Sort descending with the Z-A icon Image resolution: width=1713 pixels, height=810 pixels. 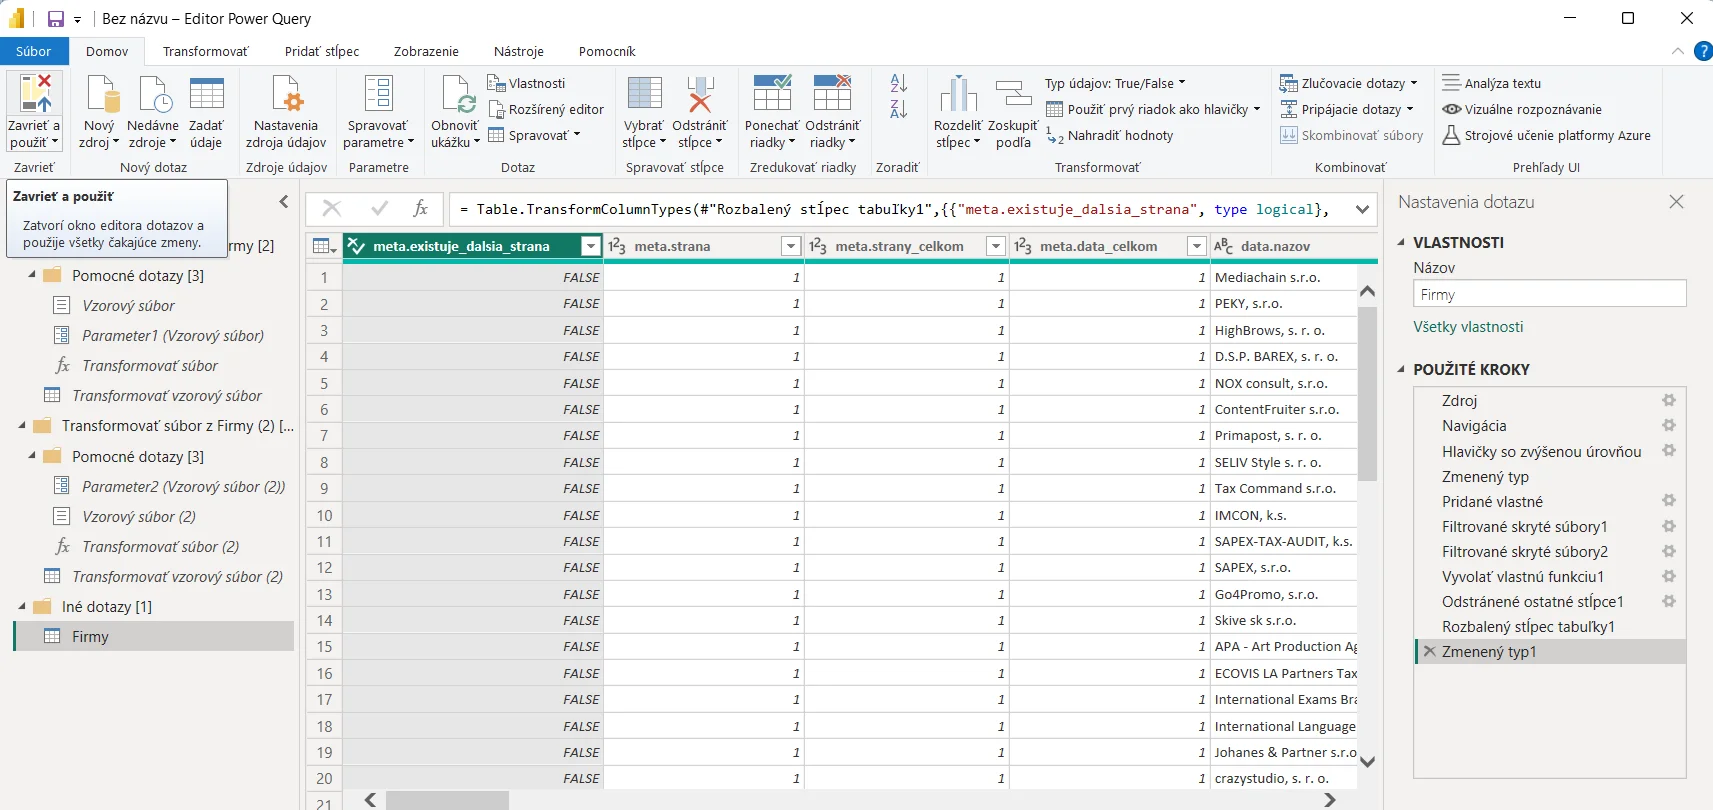point(898,109)
